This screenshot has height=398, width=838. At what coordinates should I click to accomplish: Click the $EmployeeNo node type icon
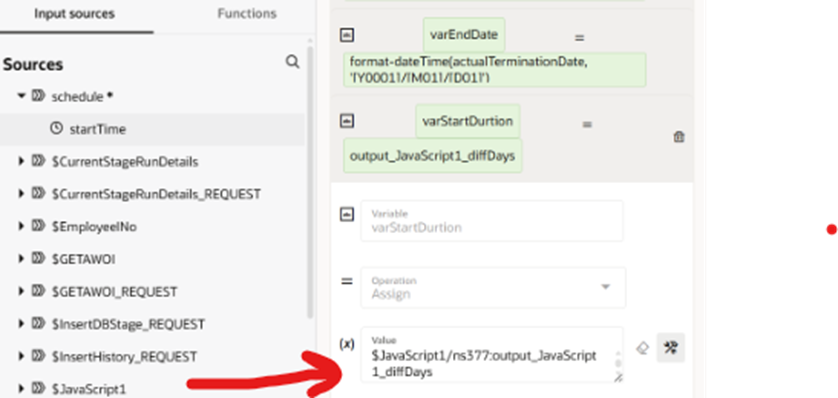click(x=38, y=227)
